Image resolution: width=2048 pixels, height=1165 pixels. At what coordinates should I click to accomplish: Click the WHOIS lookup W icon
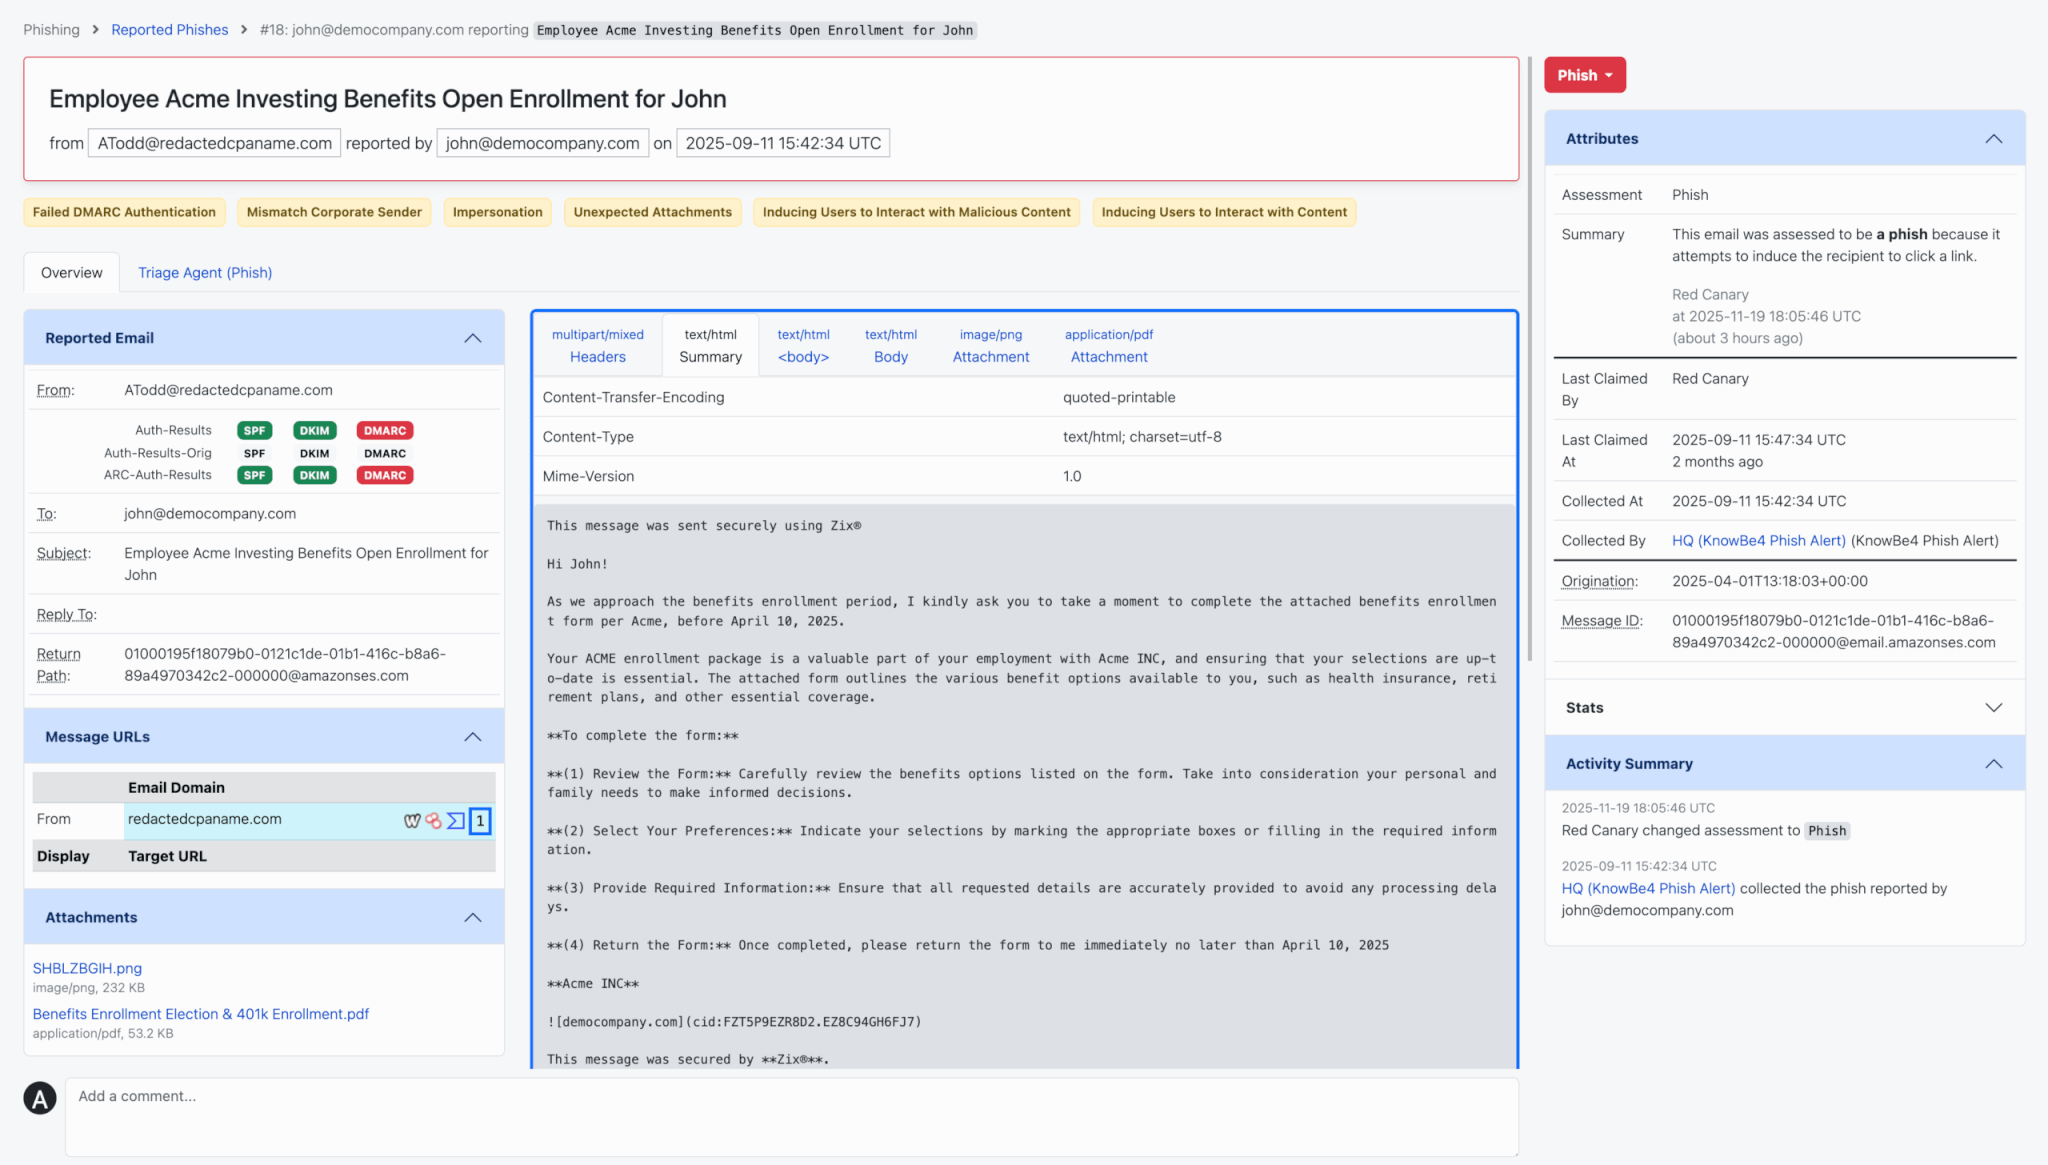click(x=411, y=820)
